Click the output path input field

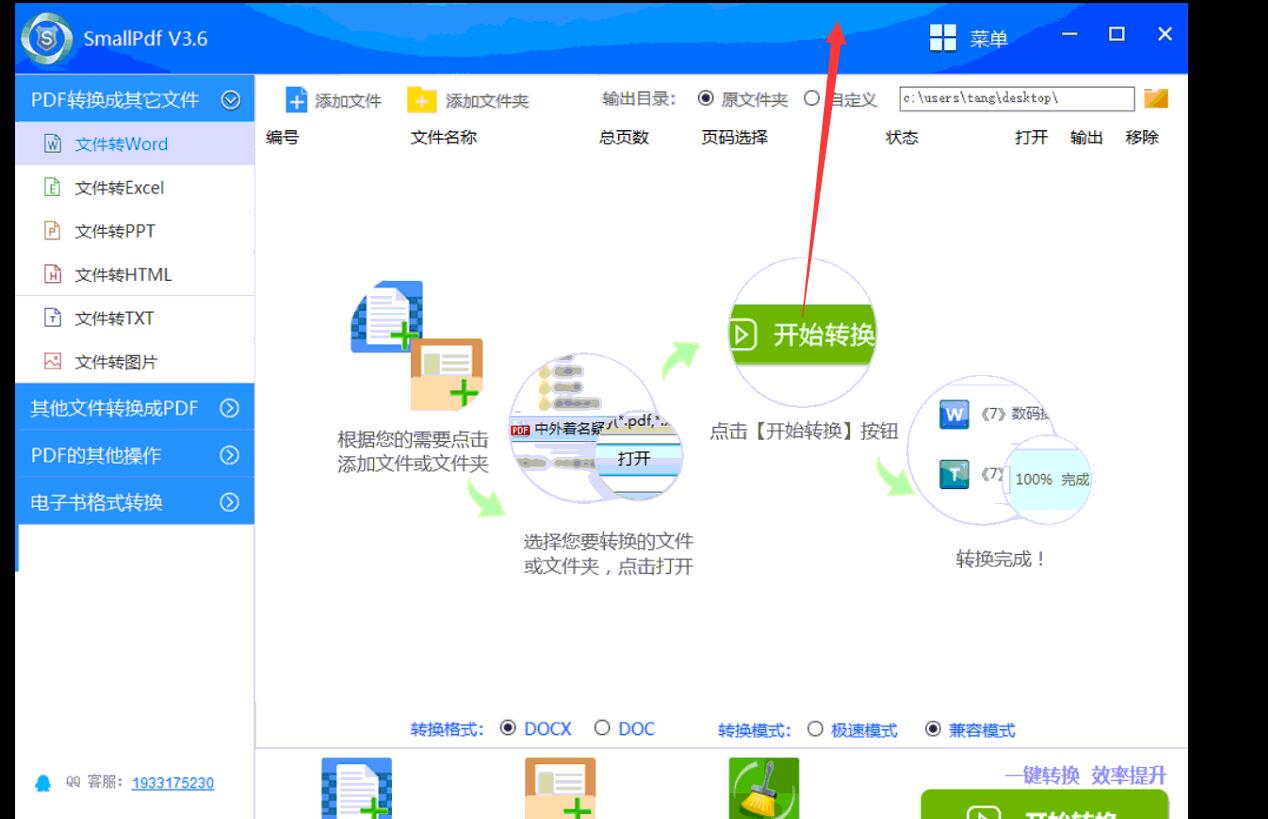(x=1016, y=98)
